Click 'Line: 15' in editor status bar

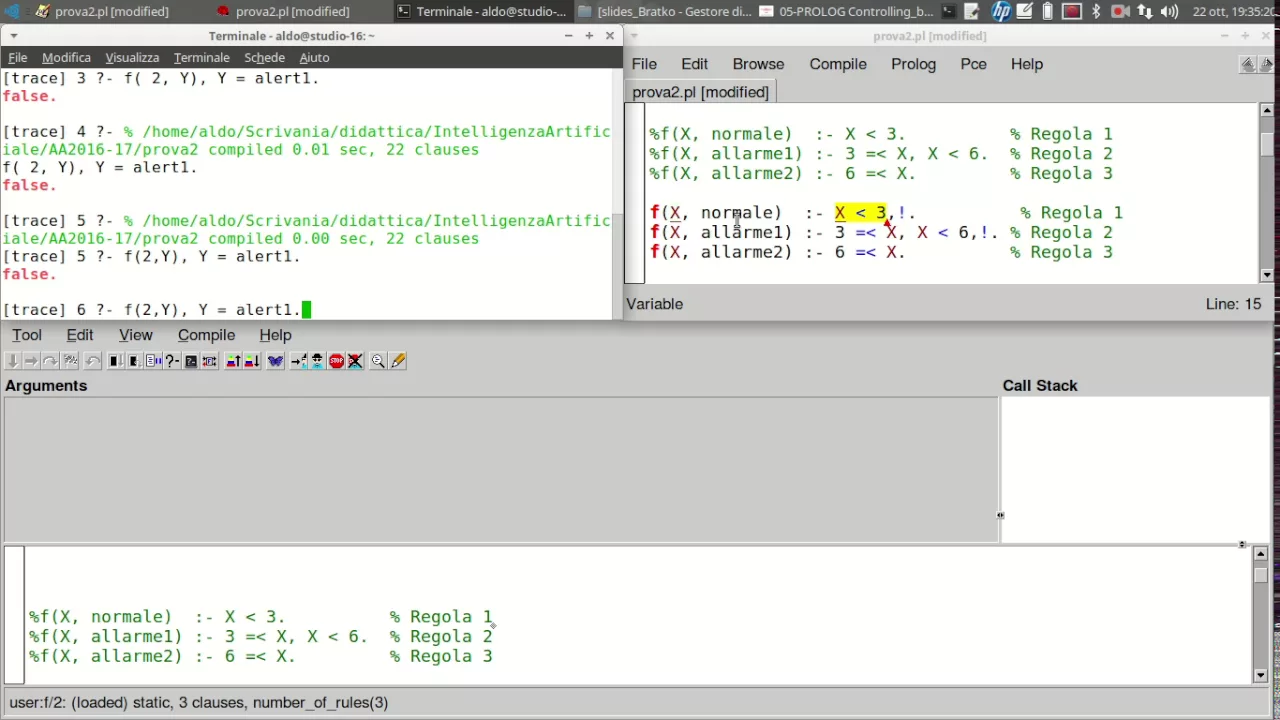1234,304
